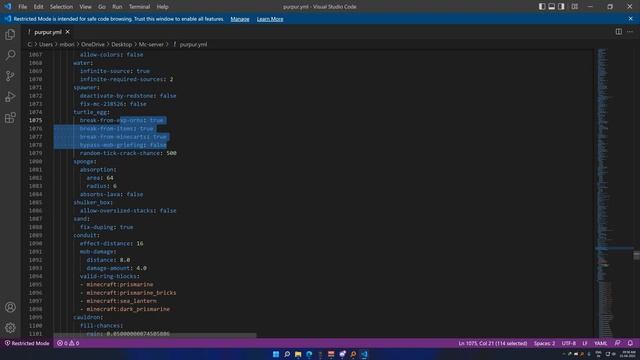Close the purpur.yml editor tab
Image resolution: width=640 pixels, height=360 pixels.
68,32
